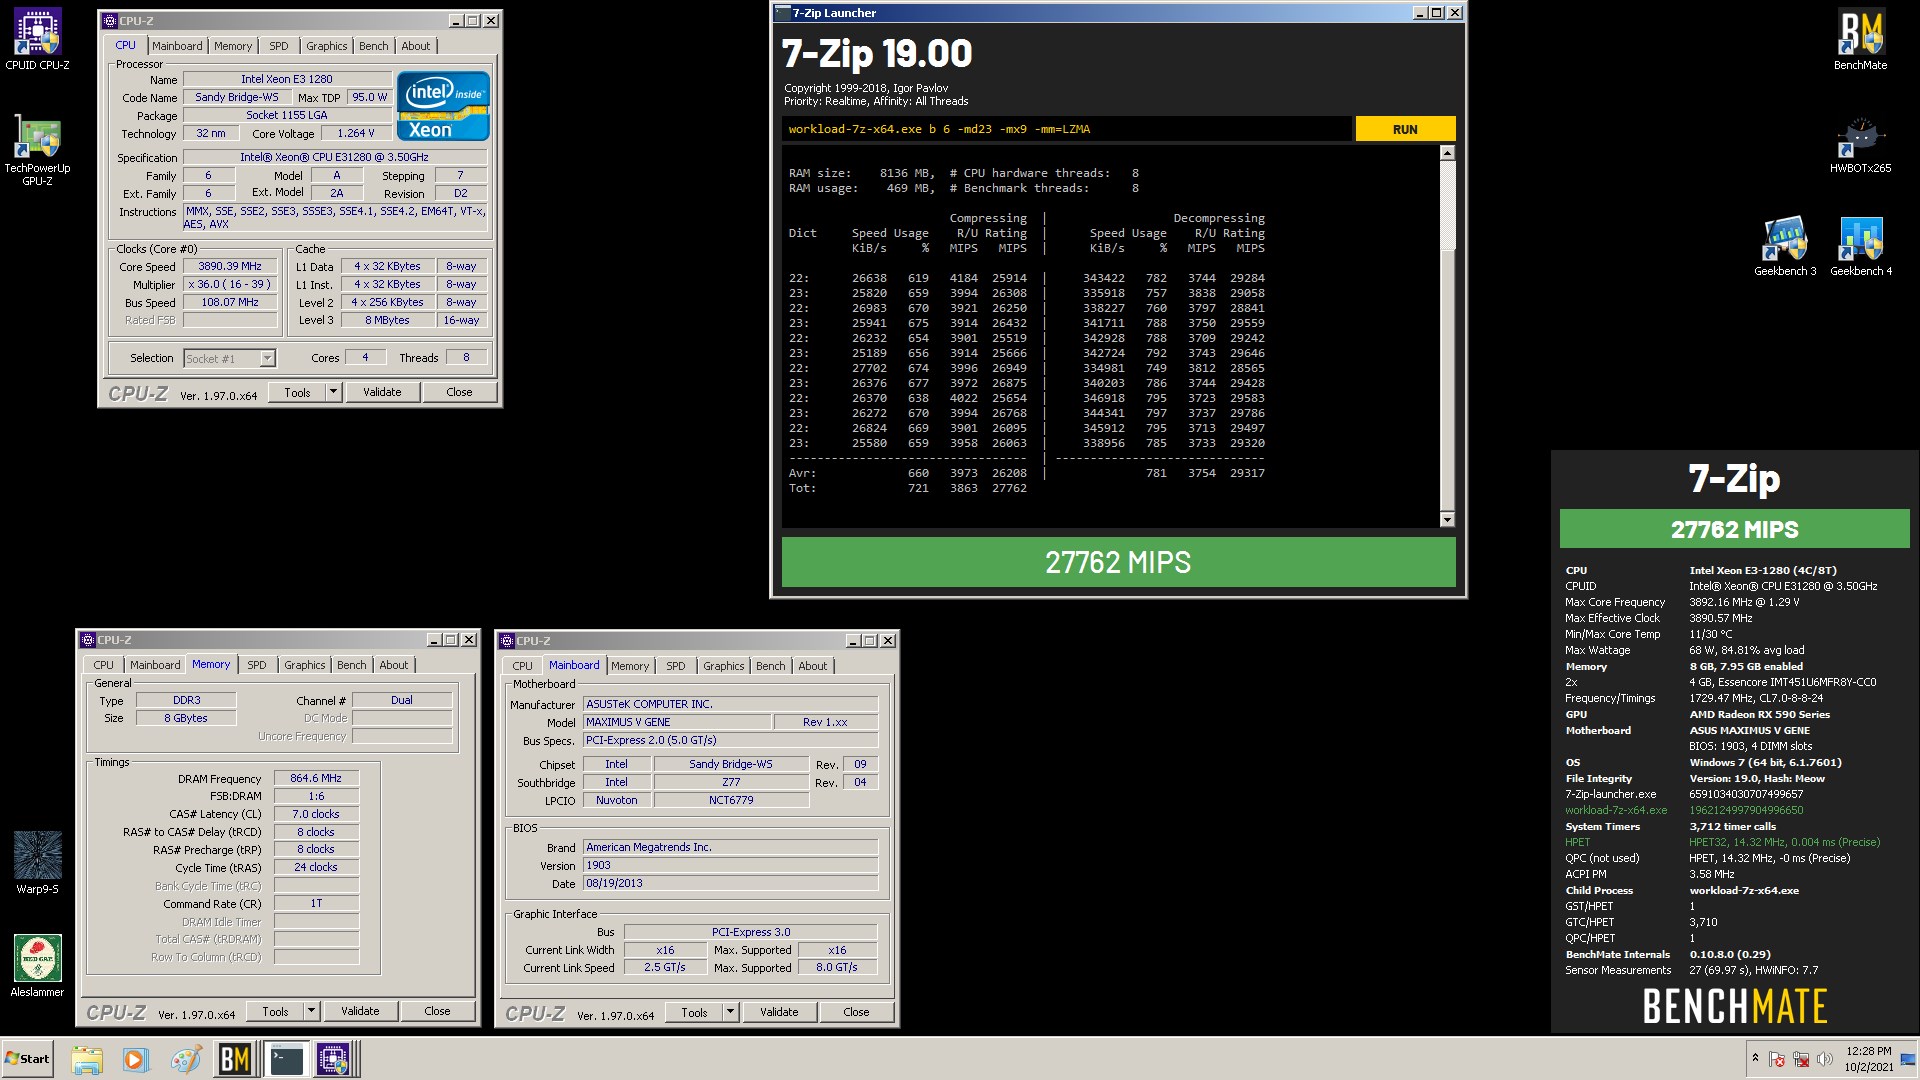Switch to CPU tab in Memory CPU-Z window
Viewport: 1920px width, 1080px height.
coord(104,665)
